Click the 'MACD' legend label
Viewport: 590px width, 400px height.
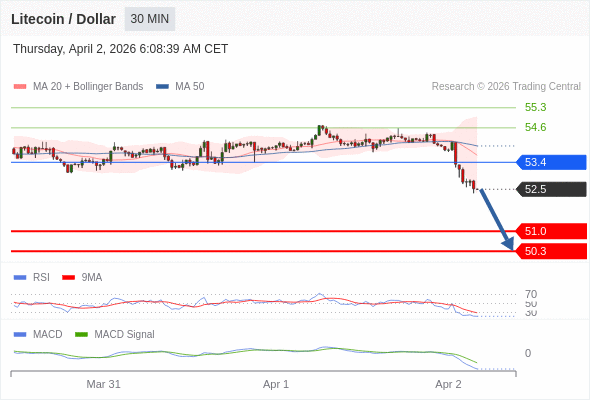point(48,335)
